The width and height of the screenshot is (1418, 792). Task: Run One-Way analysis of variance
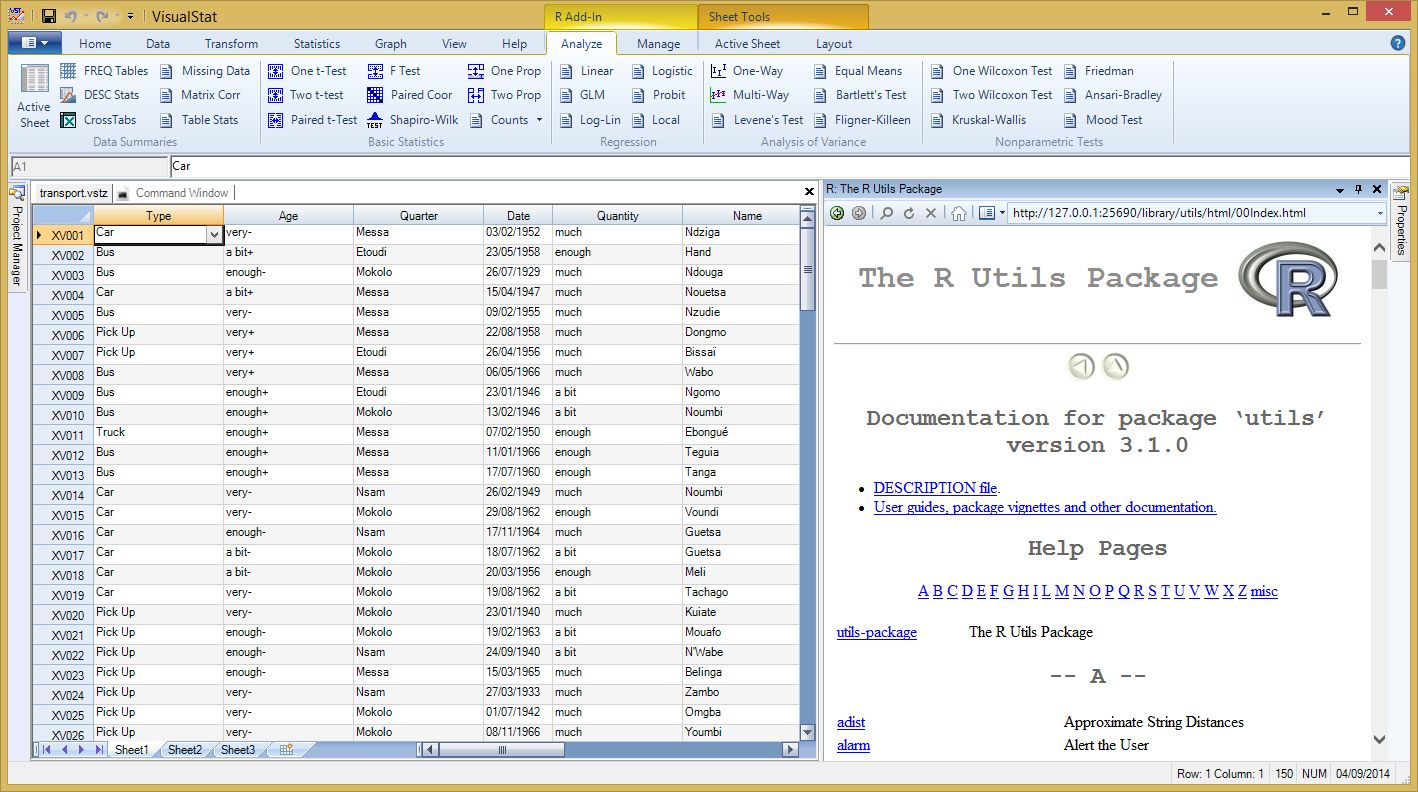[747, 71]
